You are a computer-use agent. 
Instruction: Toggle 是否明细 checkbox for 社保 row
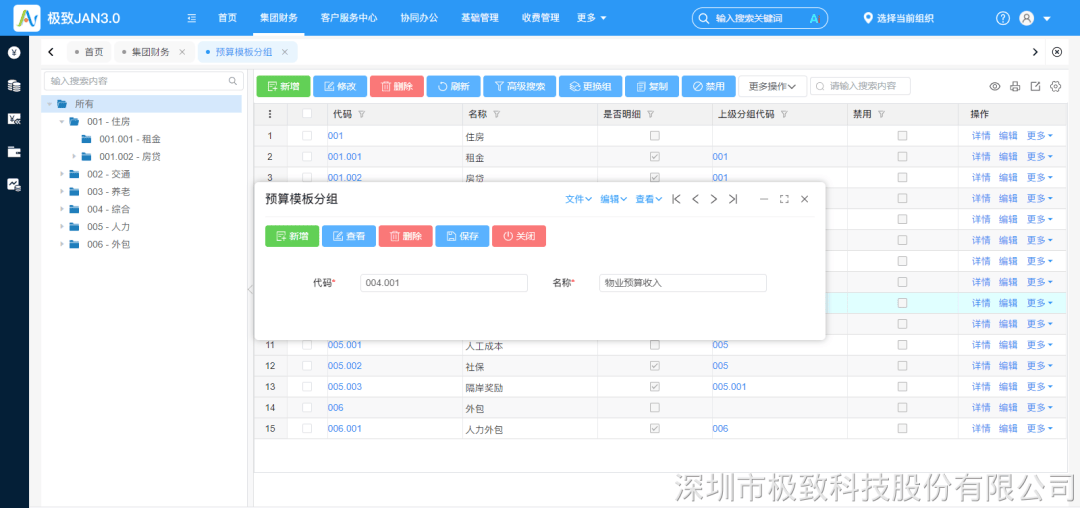click(655, 366)
